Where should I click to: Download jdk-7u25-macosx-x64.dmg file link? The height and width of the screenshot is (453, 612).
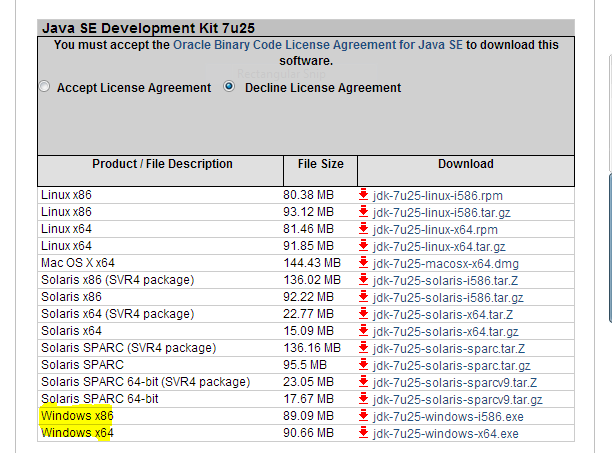446,263
